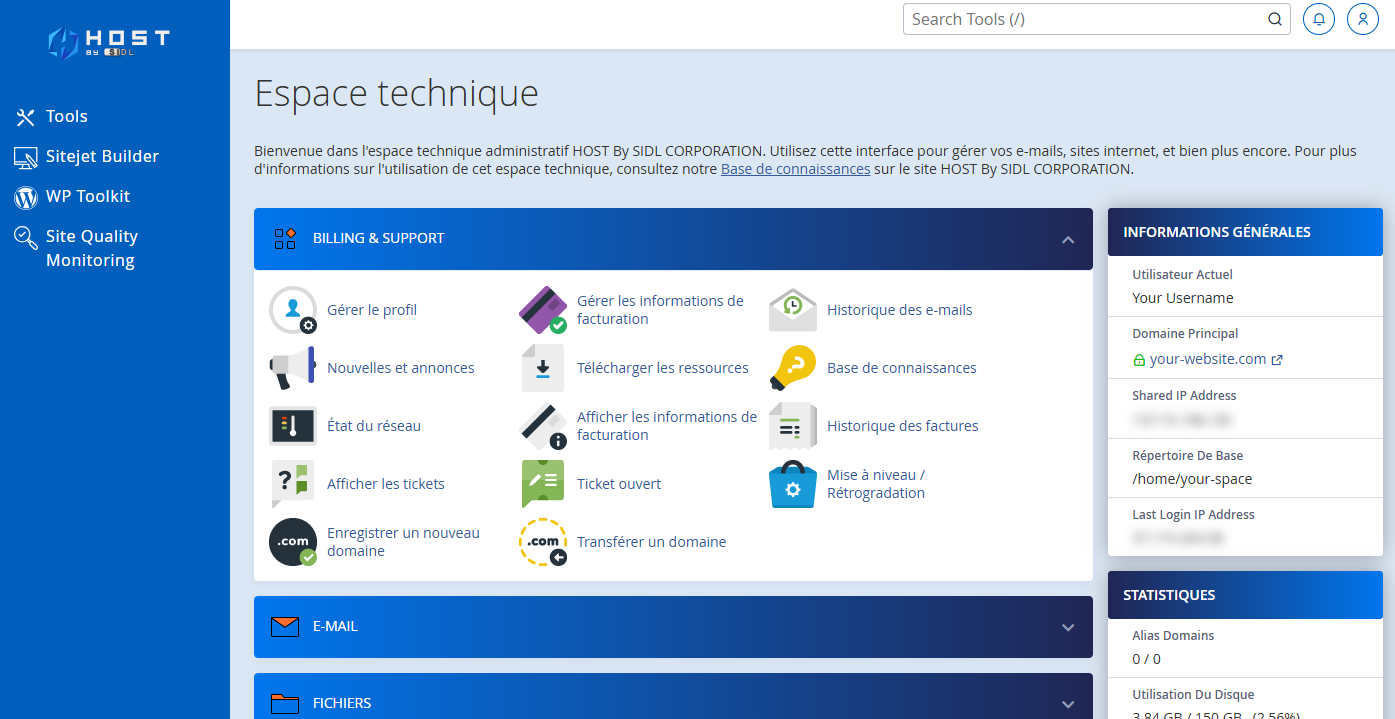Open the your-website.com domain link

[1207, 359]
